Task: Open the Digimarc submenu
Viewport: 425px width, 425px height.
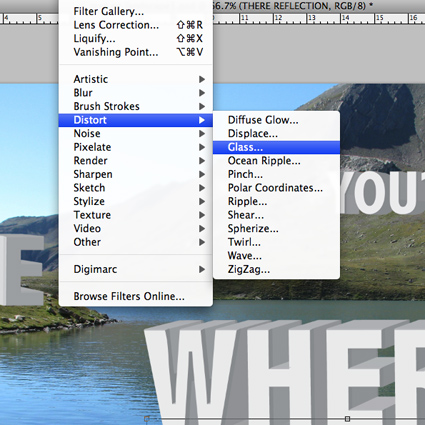Action: pyautogui.click(x=136, y=269)
